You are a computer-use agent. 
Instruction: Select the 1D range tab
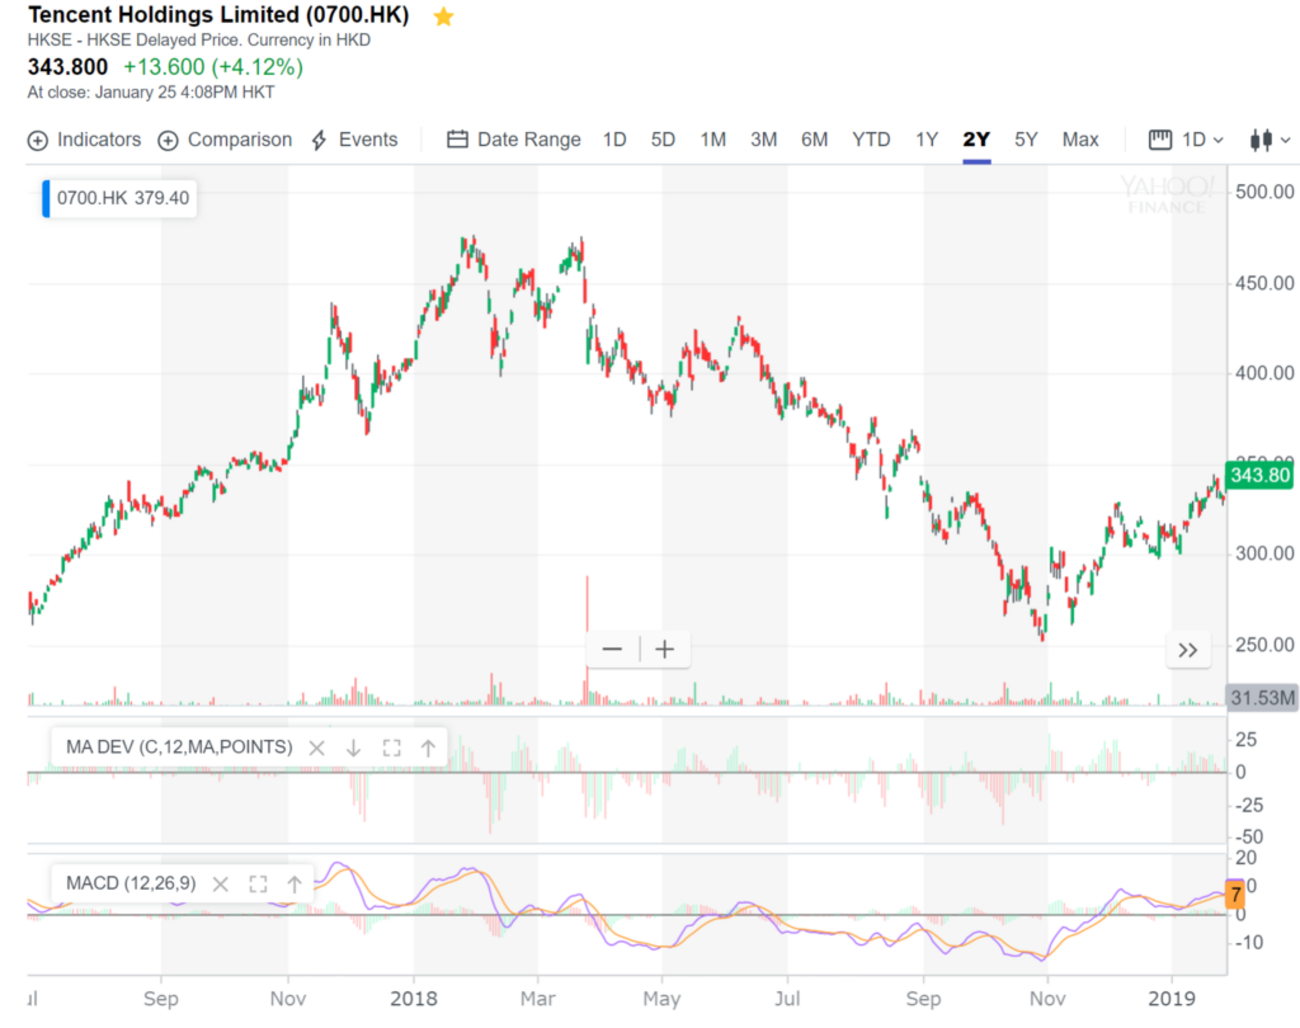[x=614, y=140]
